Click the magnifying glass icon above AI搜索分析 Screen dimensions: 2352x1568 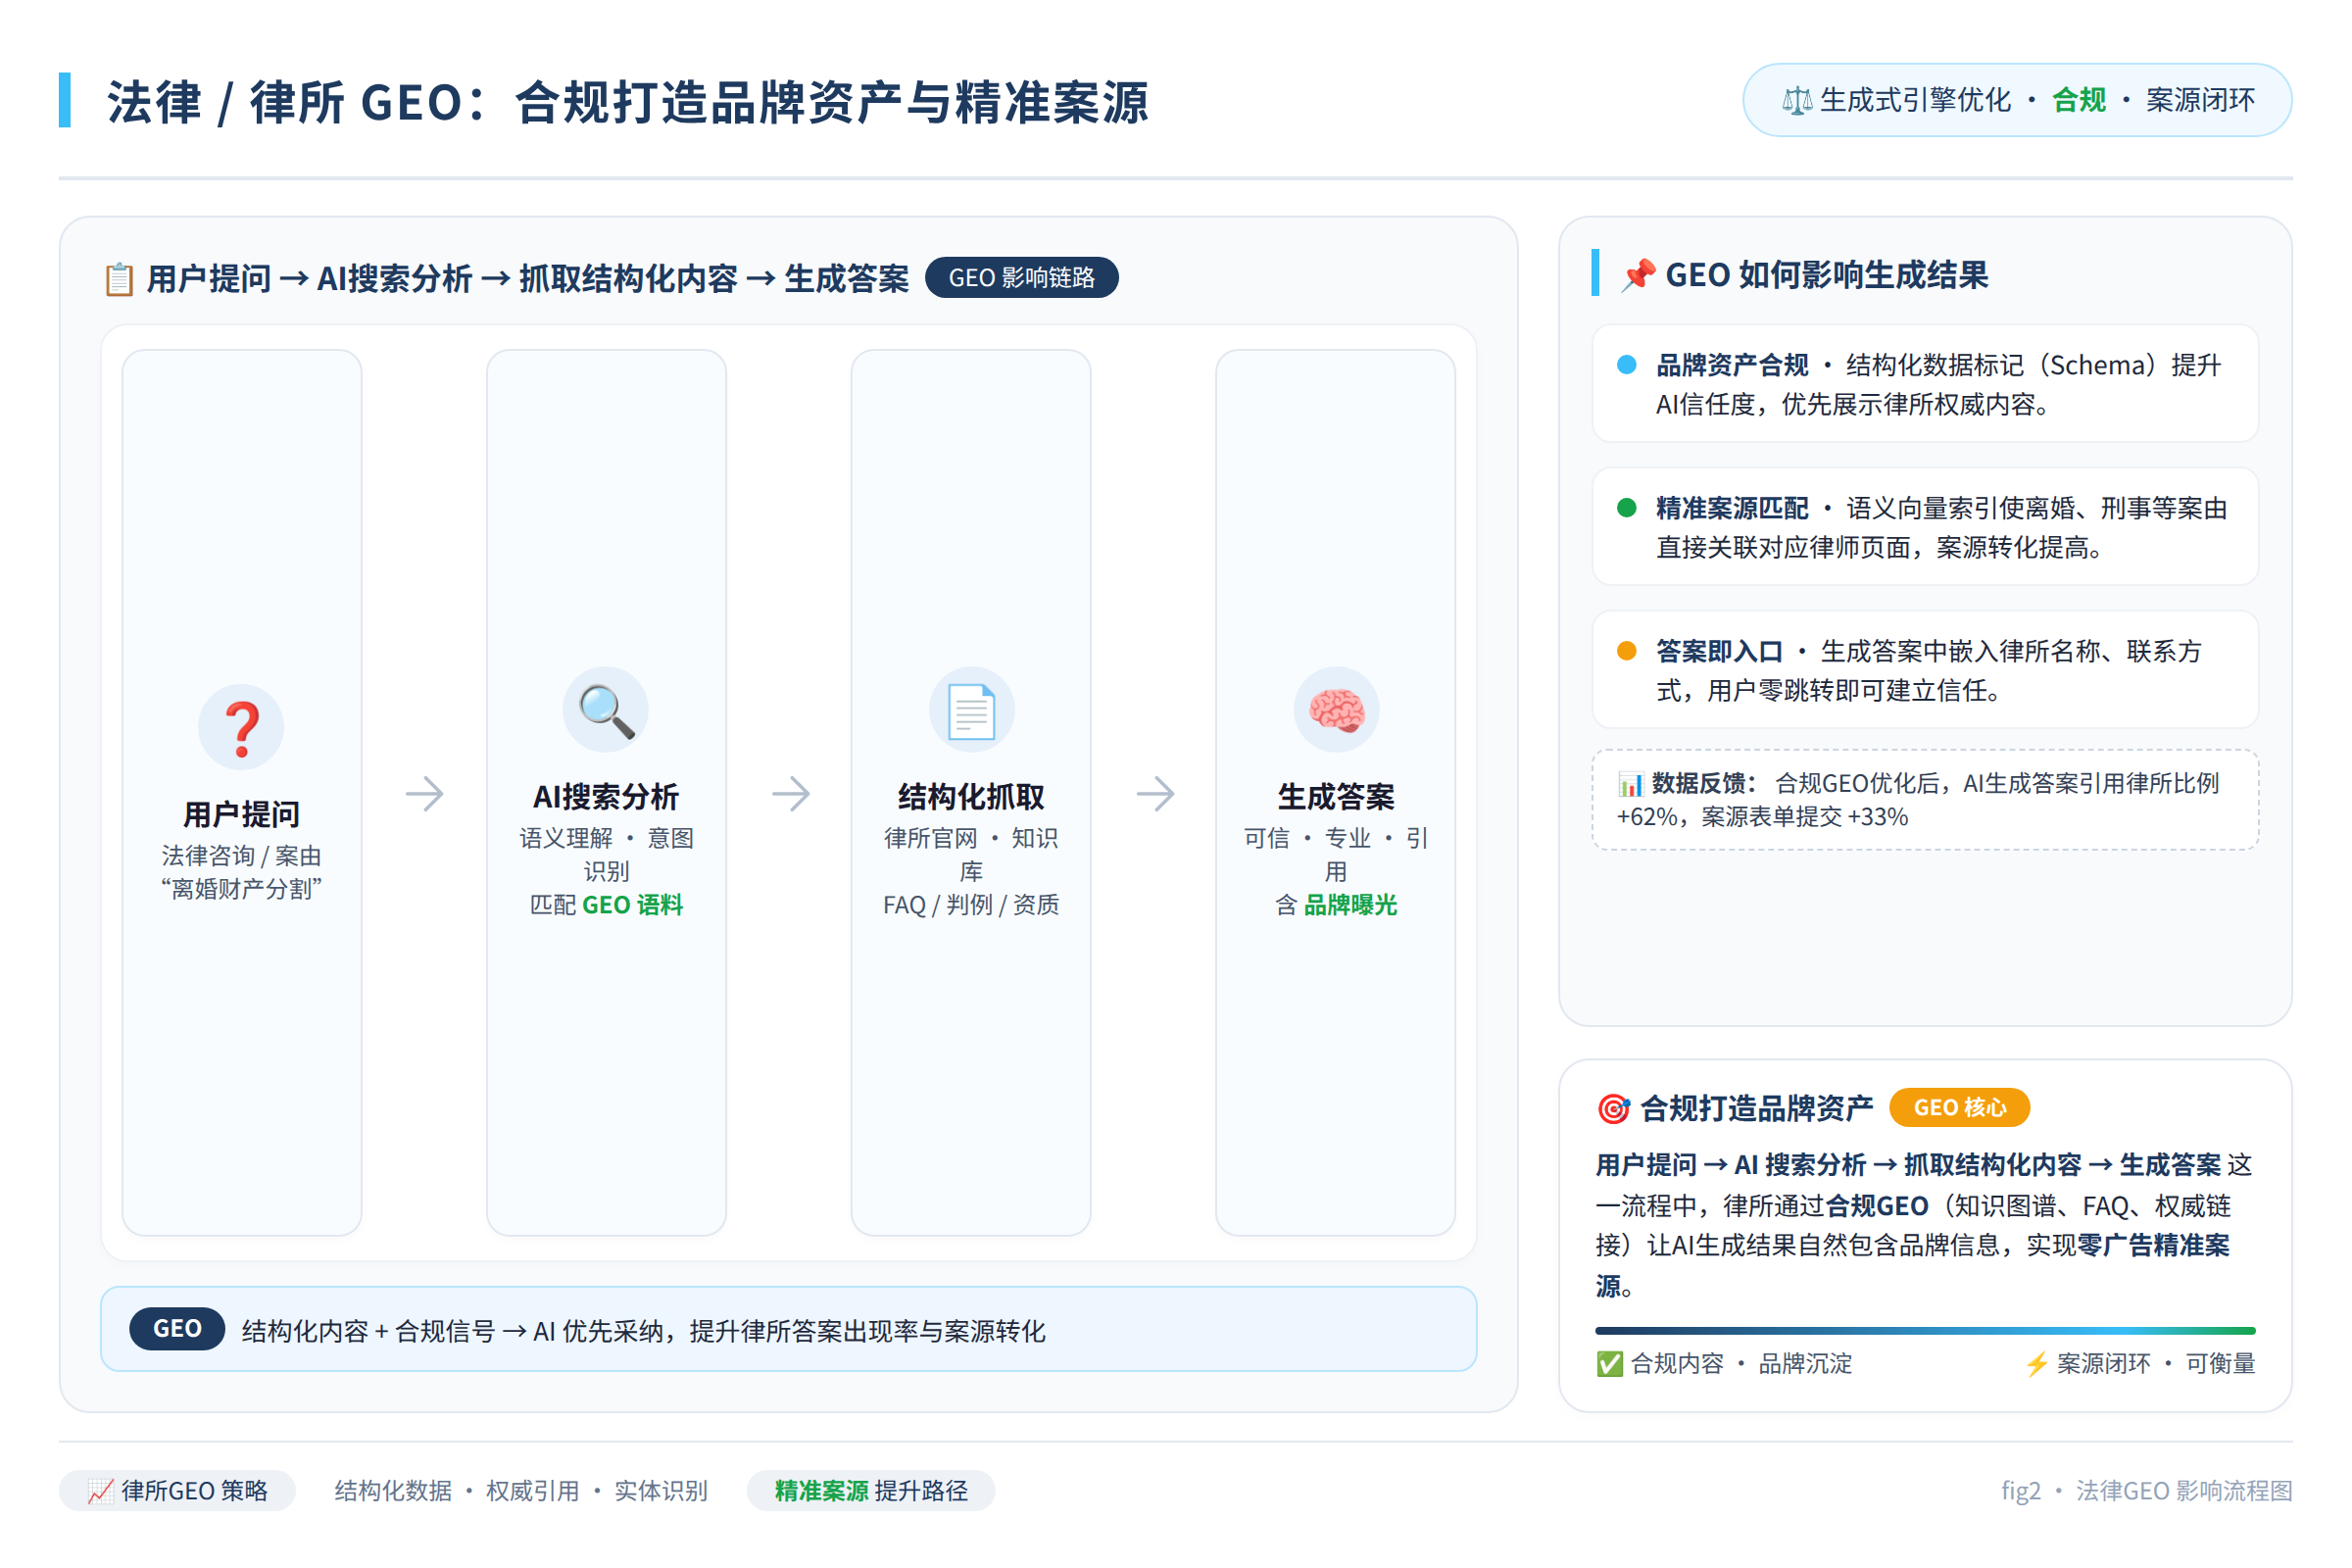coord(606,711)
